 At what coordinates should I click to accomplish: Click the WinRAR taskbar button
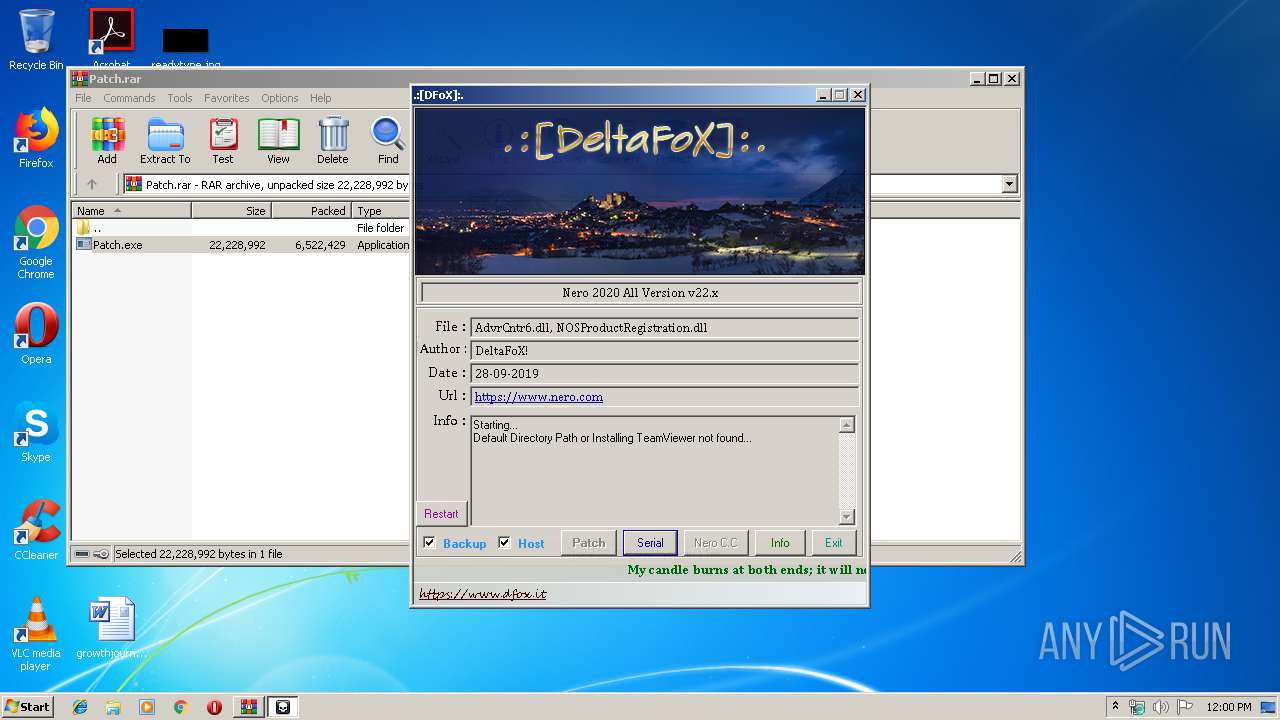coord(248,707)
